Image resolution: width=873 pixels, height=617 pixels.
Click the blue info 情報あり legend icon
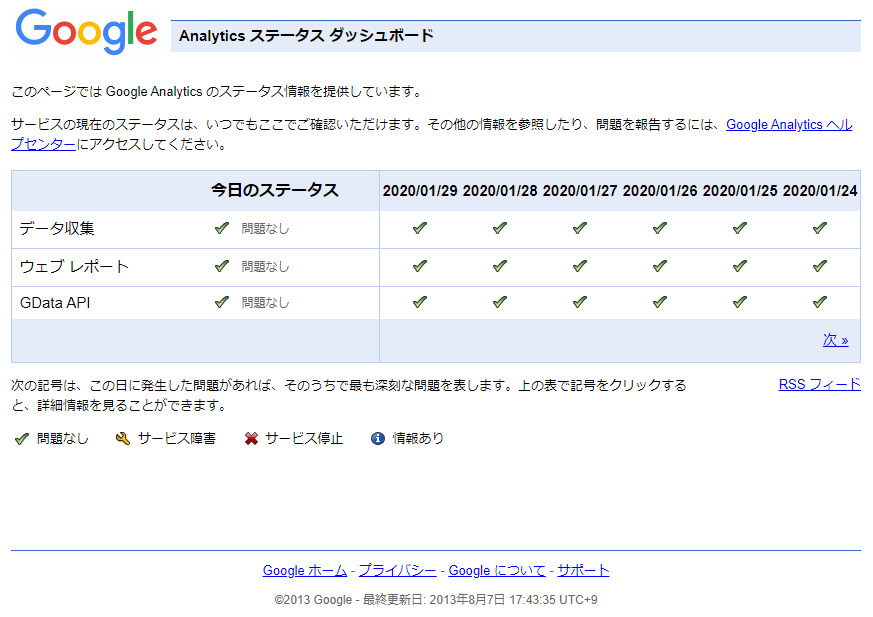pos(377,439)
